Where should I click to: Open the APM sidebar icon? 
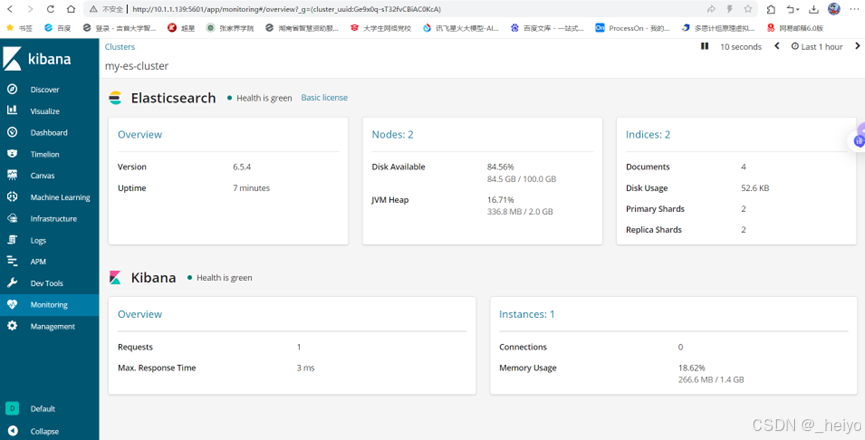tap(12, 261)
